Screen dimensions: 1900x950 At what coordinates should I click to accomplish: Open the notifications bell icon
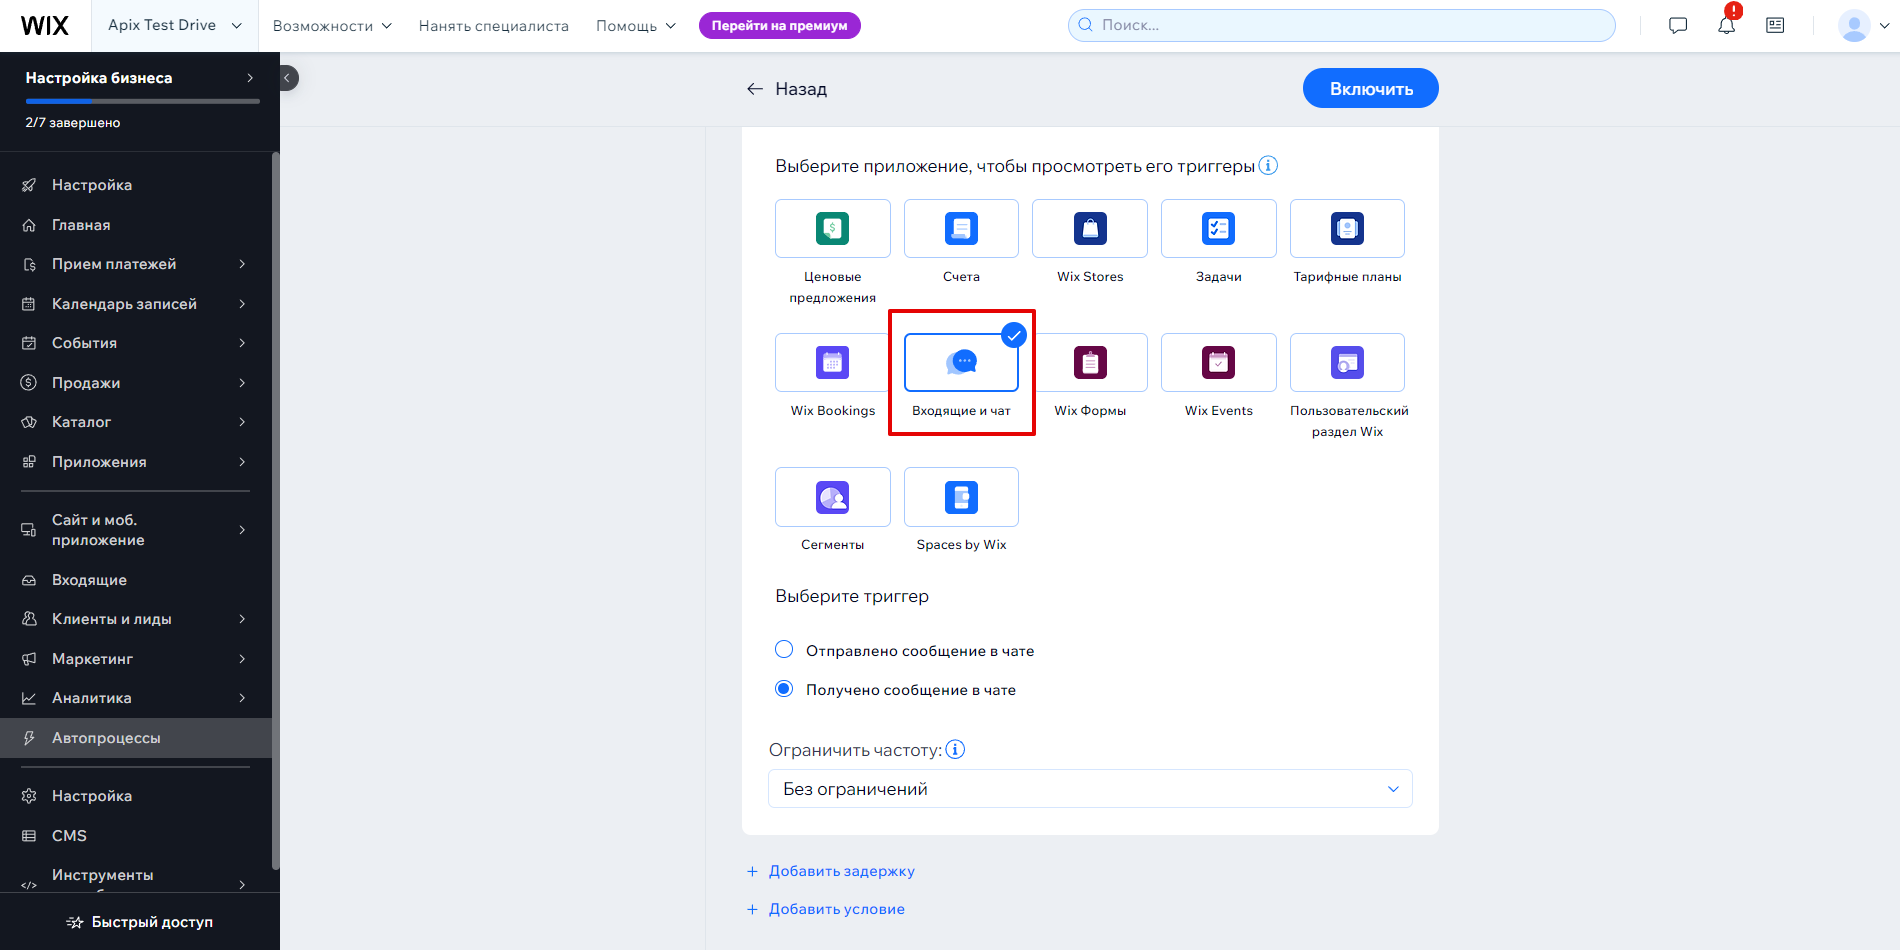tap(1727, 26)
